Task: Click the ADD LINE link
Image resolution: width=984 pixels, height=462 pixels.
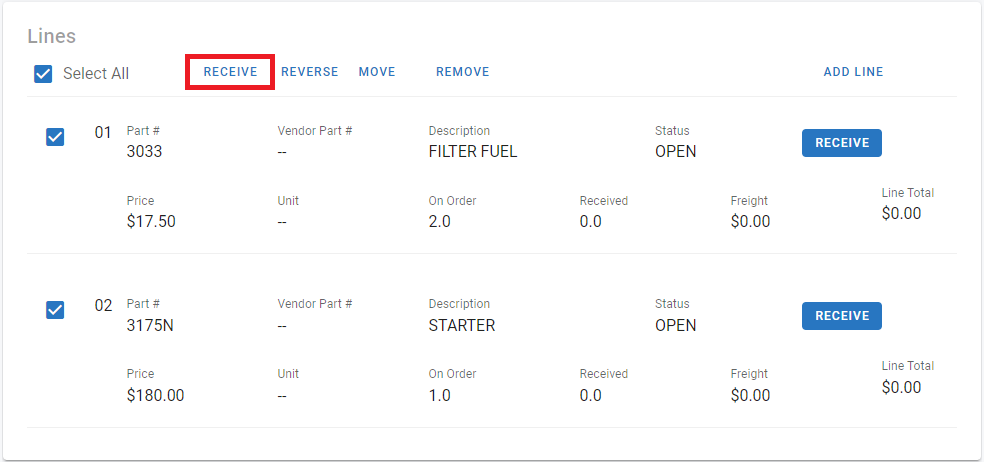Action: click(853, 72)
